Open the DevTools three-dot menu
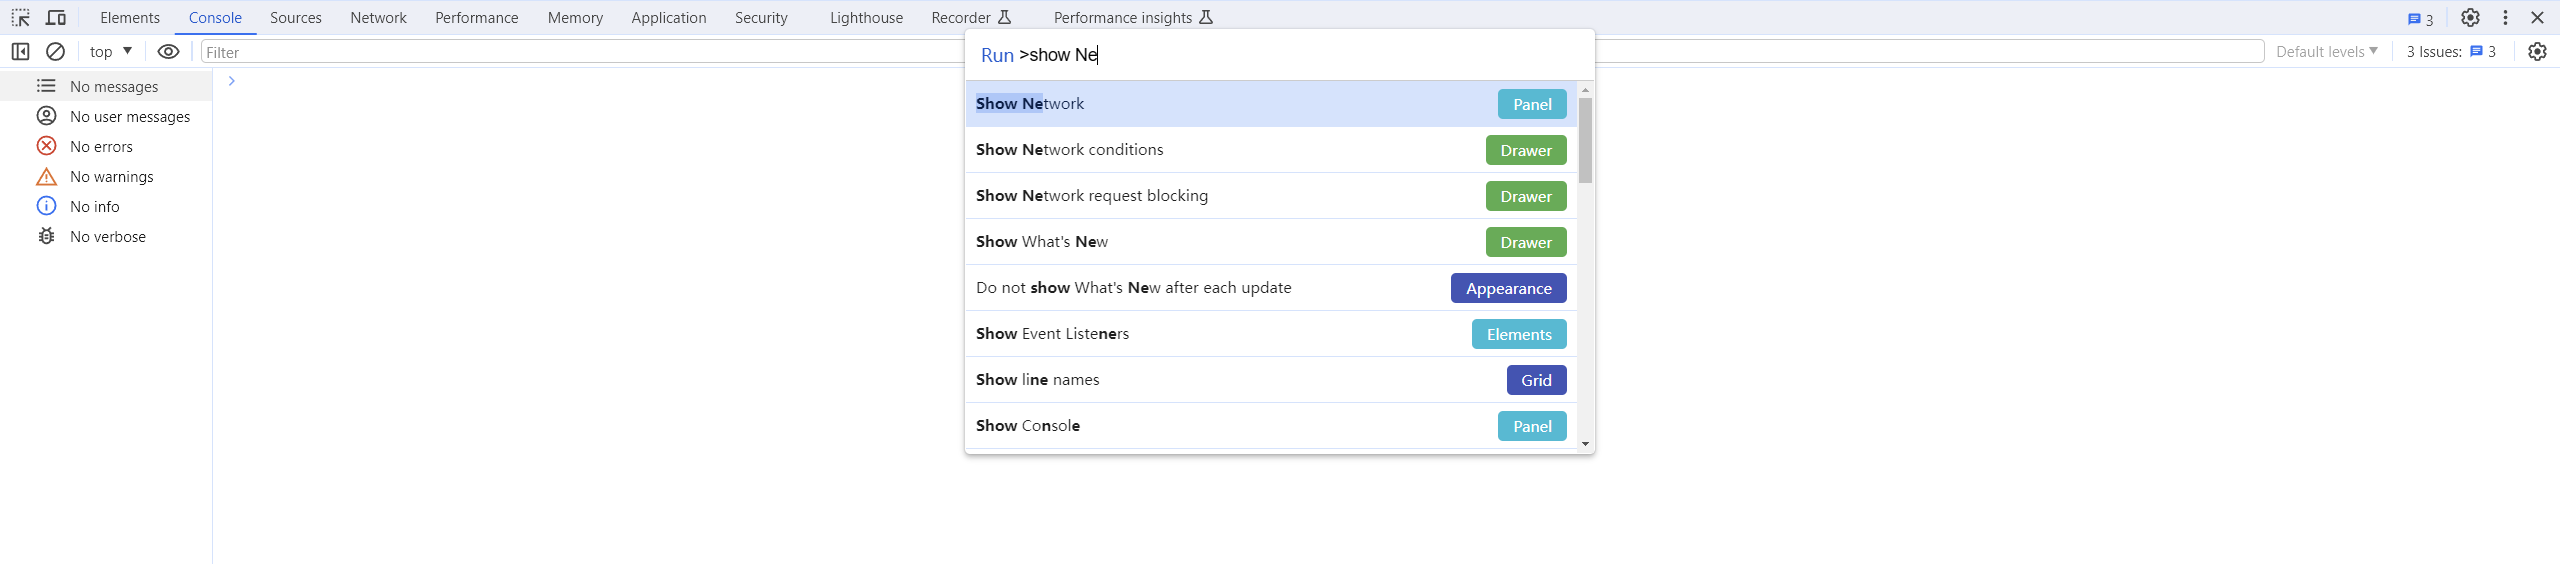The height and width of the screenshot is (564, 2560). (x=2505, y=18)
